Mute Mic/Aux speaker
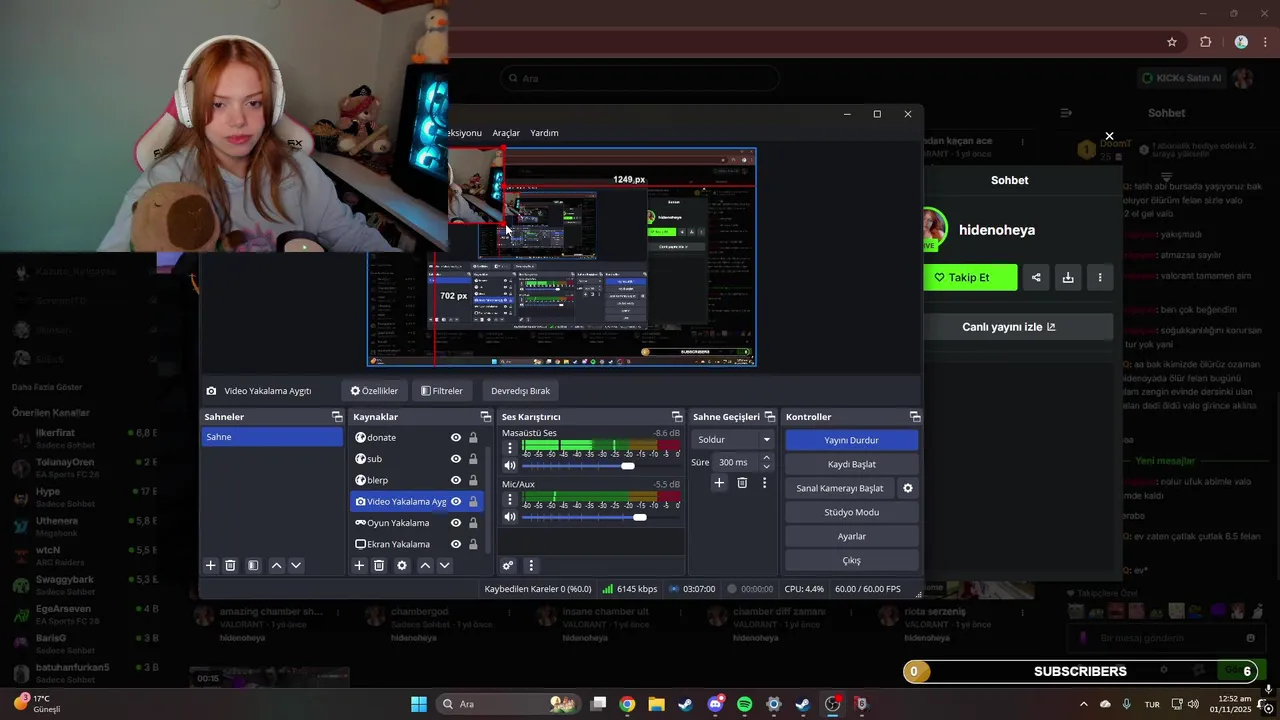The width and height of the screenshot is (1280, 720). point(510,517)
